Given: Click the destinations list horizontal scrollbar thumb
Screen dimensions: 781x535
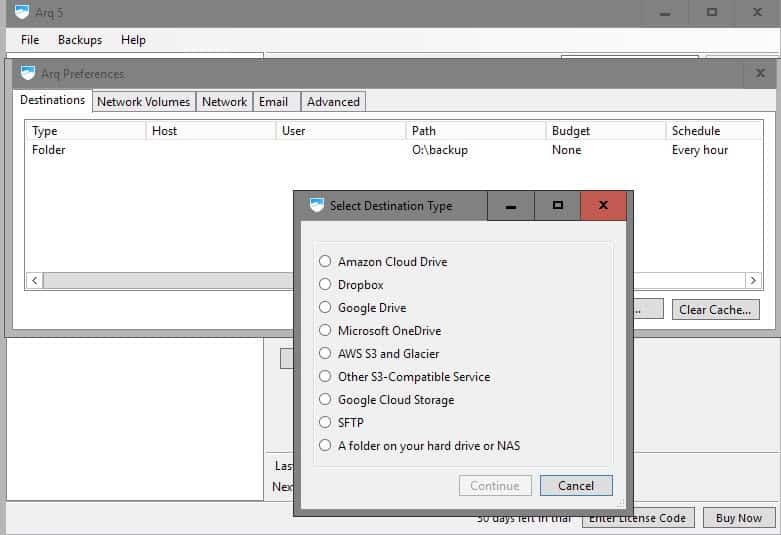Looking at the screenshot, I should coord(168,280).
